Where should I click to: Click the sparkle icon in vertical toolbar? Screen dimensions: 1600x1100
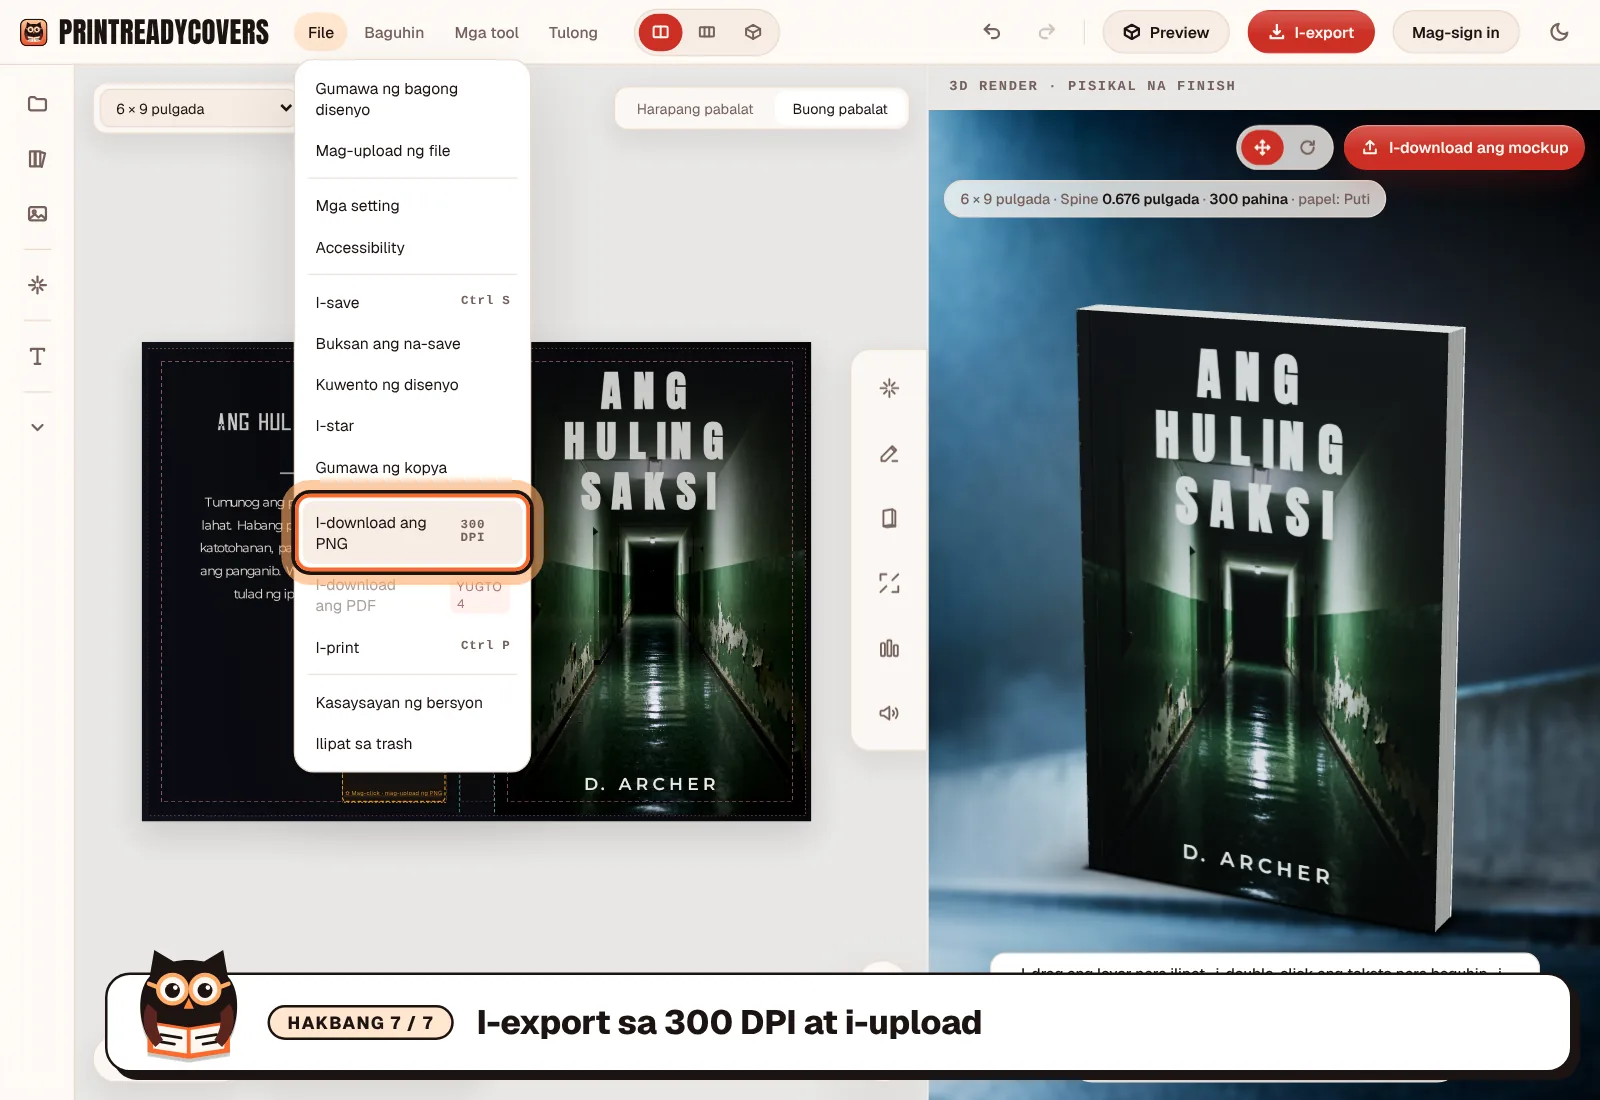pos(889,388)
